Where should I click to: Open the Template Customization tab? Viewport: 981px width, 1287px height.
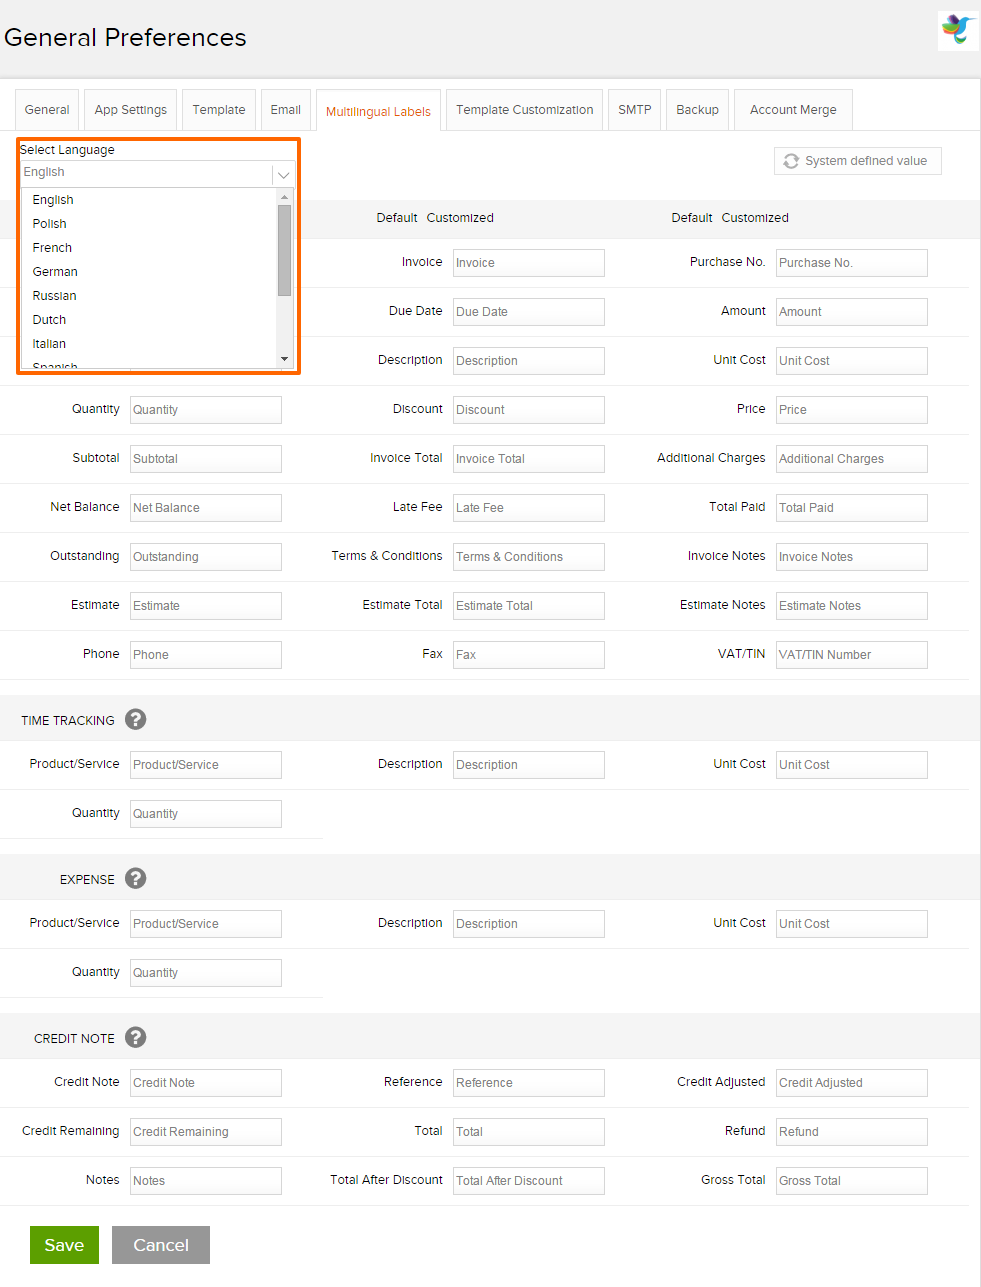tap(525, 110)
